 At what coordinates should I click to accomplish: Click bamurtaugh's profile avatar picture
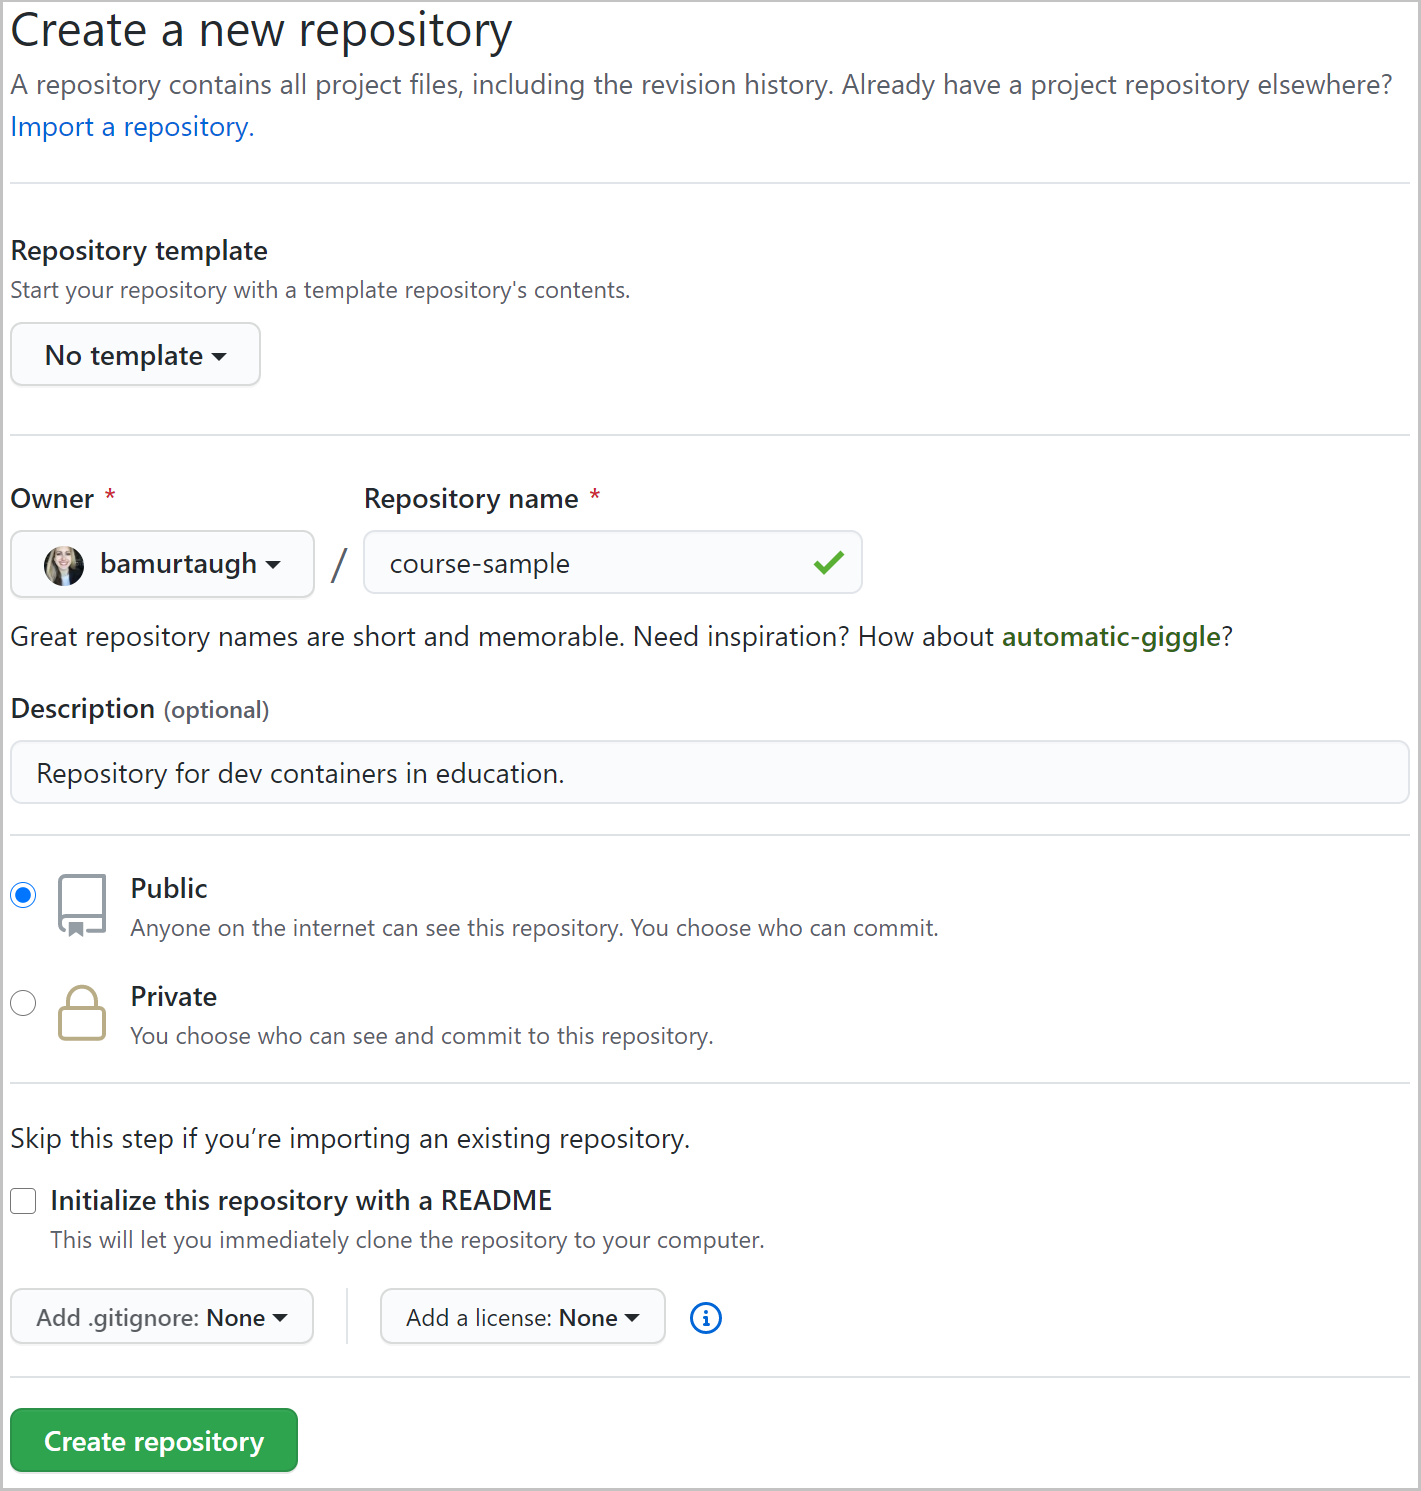[x=62, y=564]
